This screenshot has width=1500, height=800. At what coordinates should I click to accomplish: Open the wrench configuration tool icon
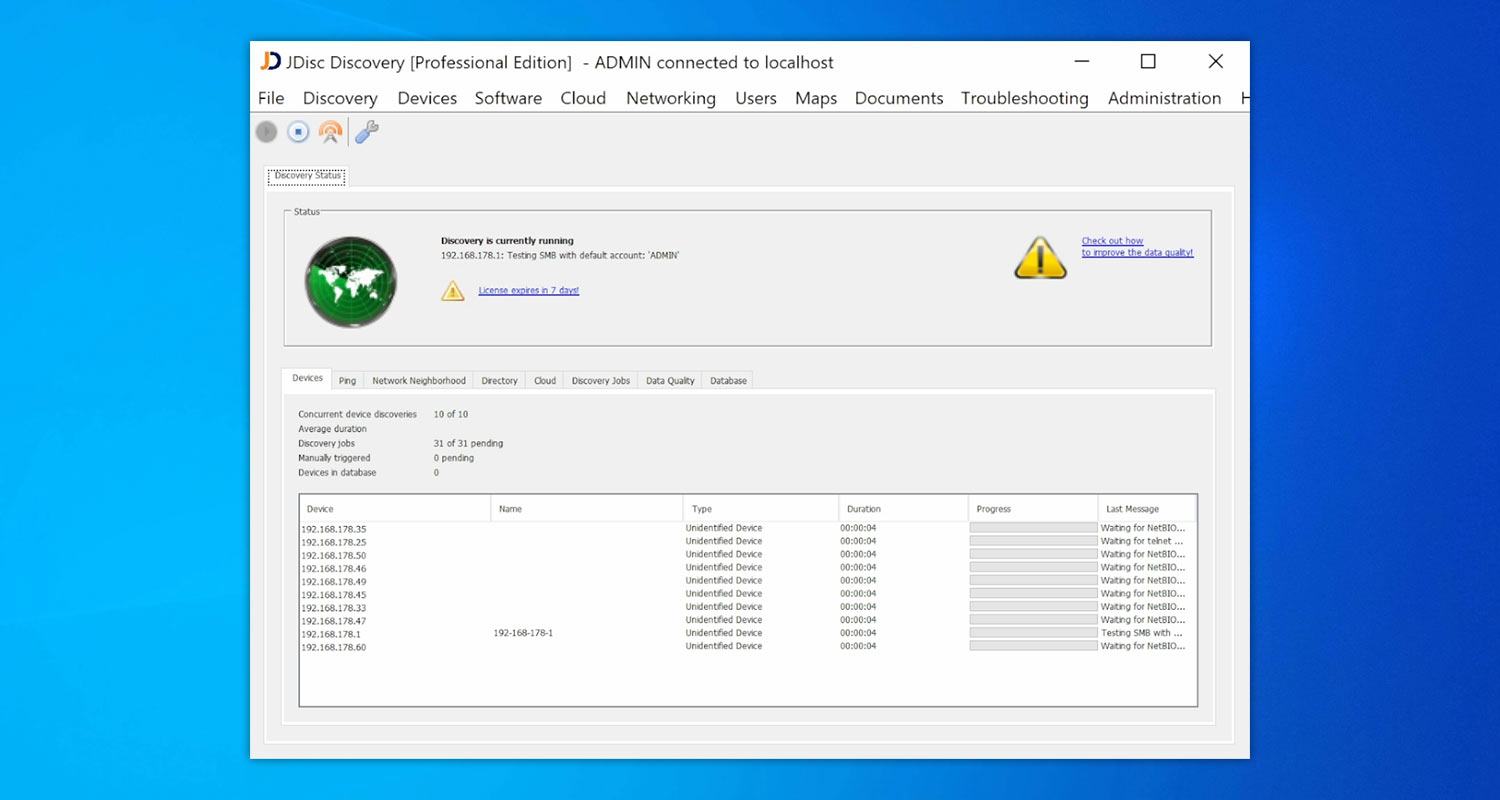click(x=367, y=131)
